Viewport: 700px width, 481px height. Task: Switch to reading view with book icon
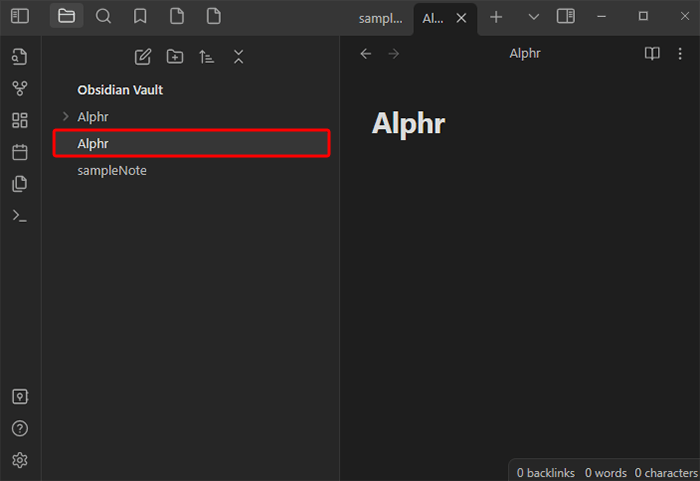click(x=652, y=53)
